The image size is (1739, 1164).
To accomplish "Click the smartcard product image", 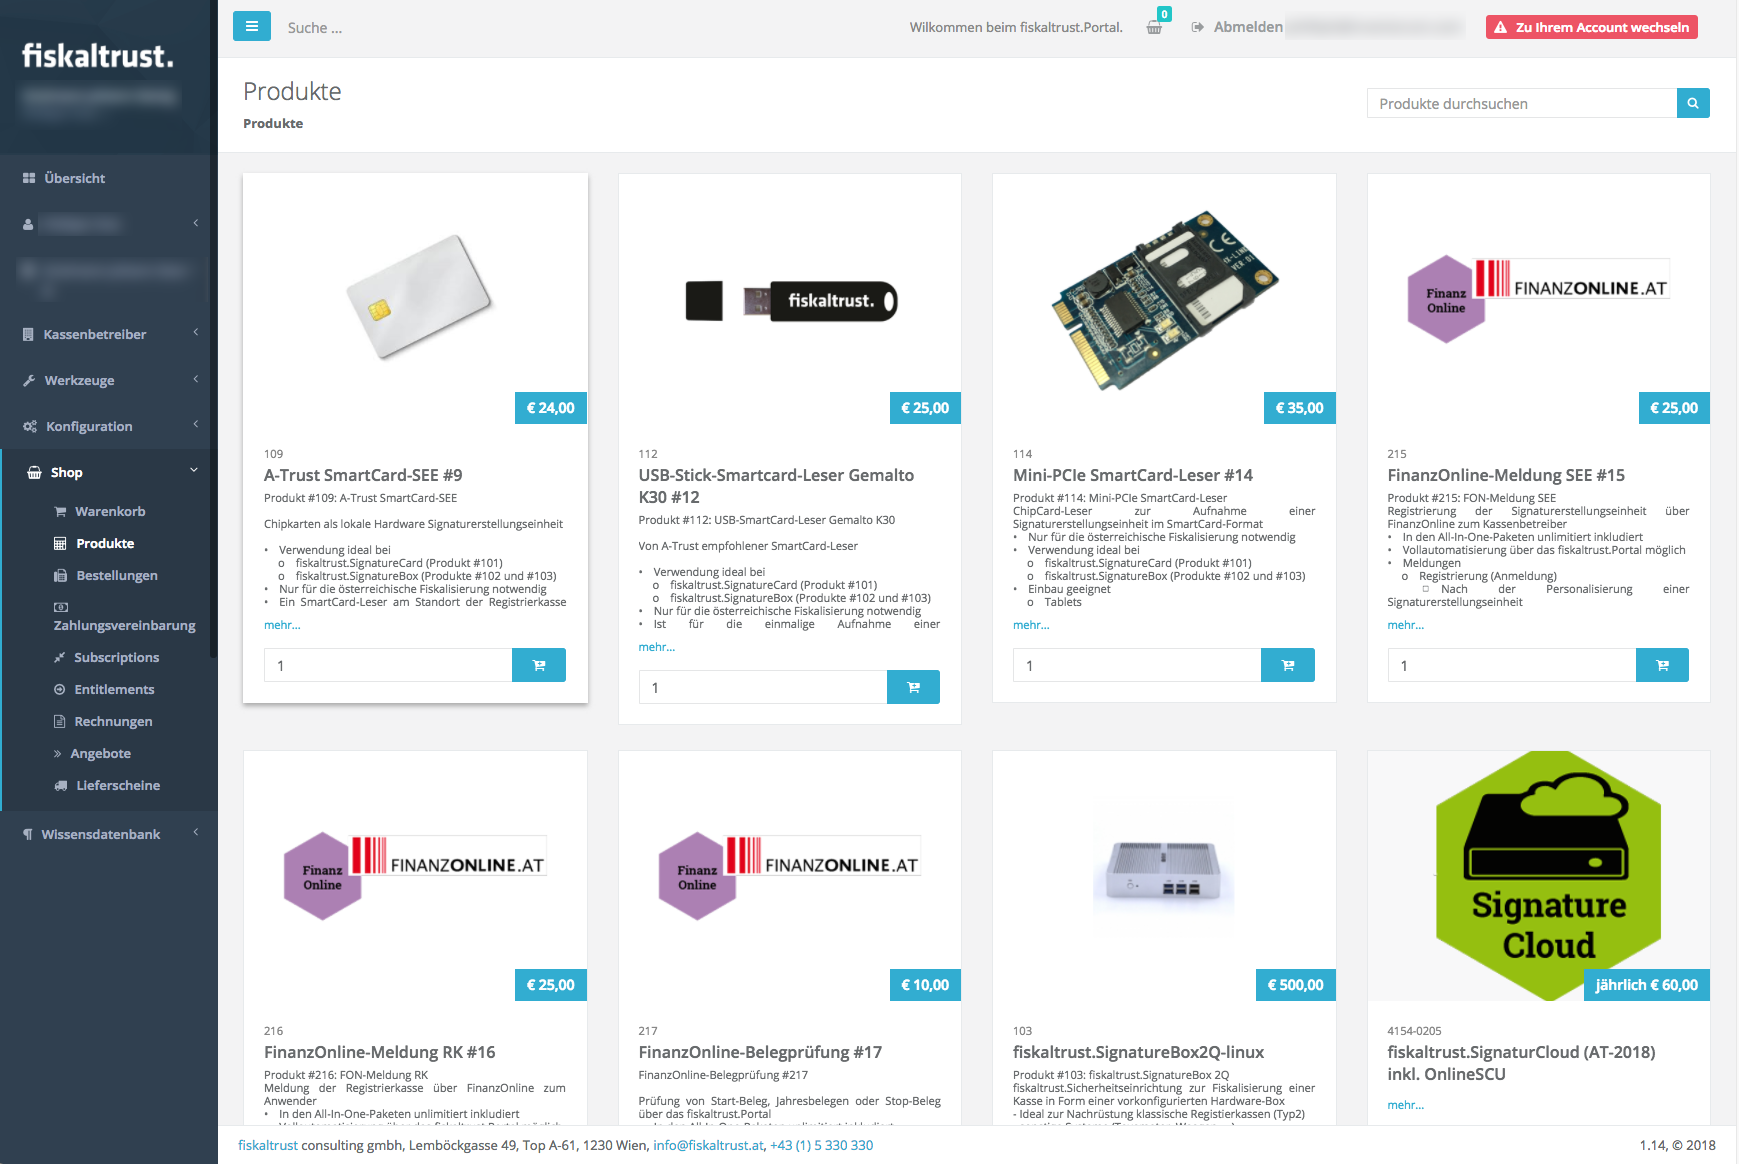I will tap(419, 297).
